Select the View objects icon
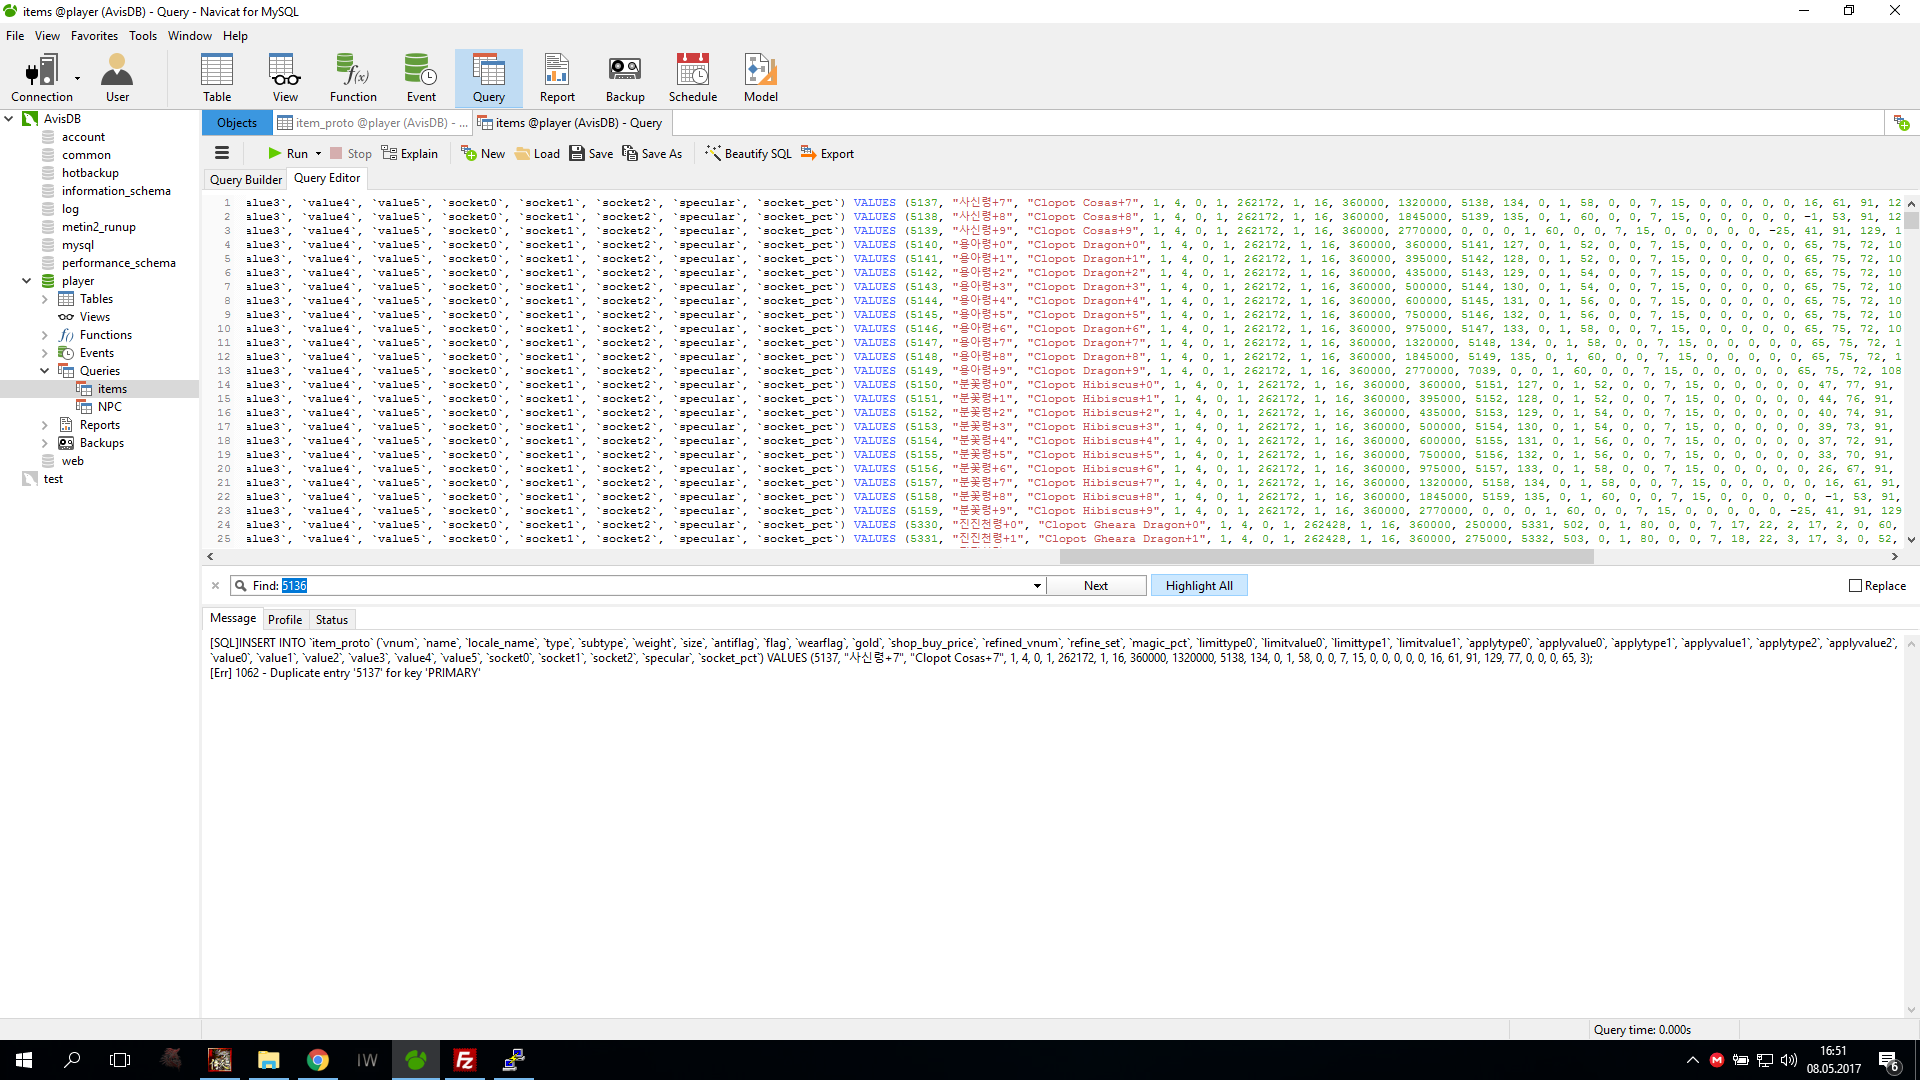 [285, 78]
